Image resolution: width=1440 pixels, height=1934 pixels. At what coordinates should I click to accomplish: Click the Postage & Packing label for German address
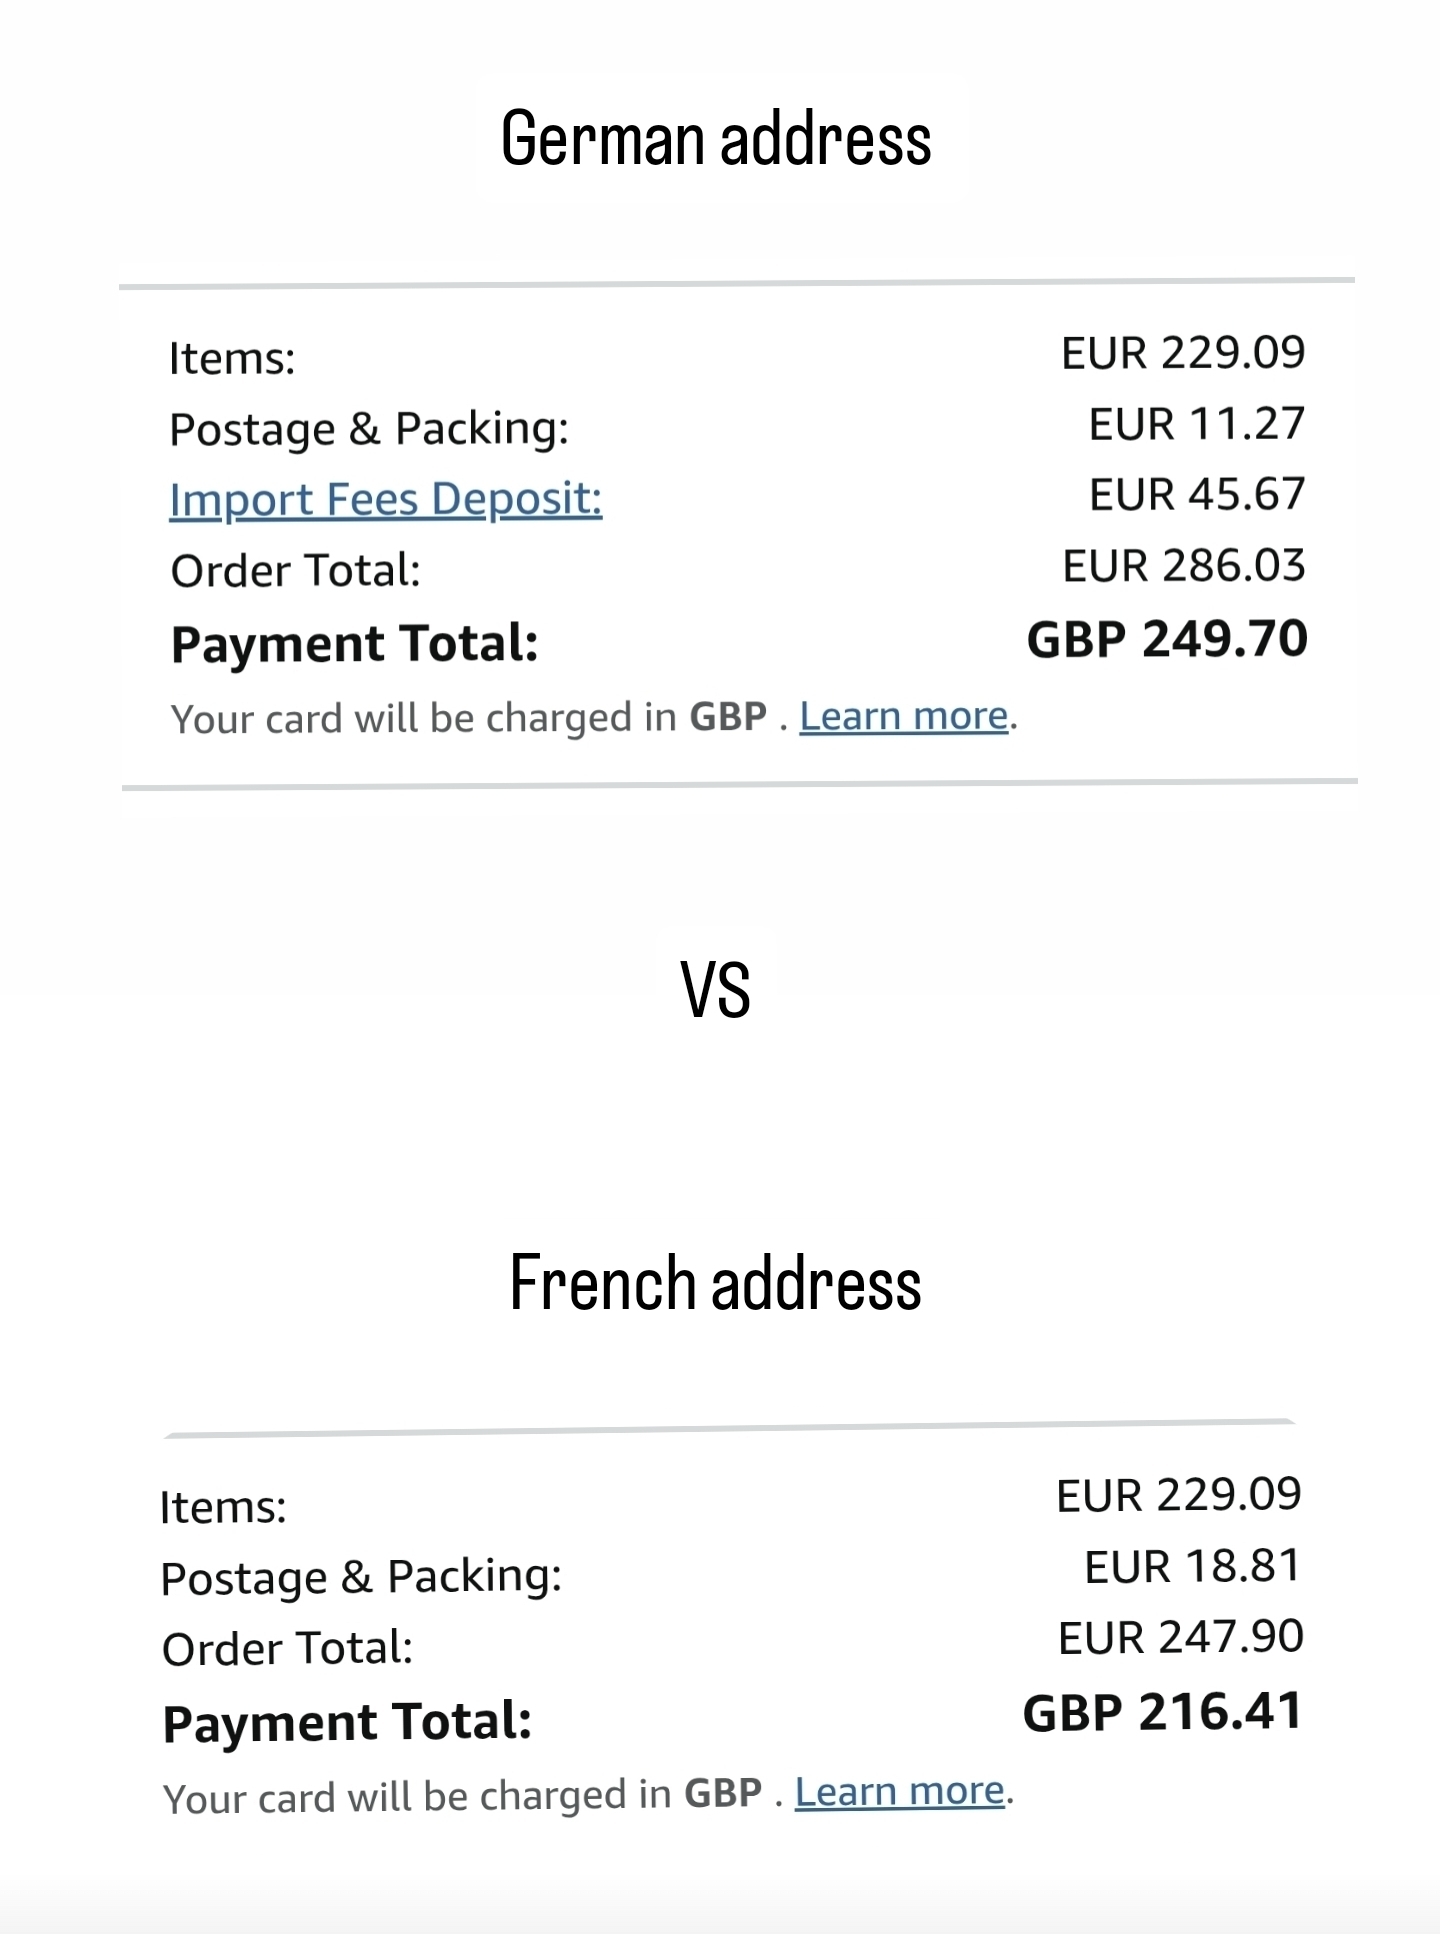[369, 429]
